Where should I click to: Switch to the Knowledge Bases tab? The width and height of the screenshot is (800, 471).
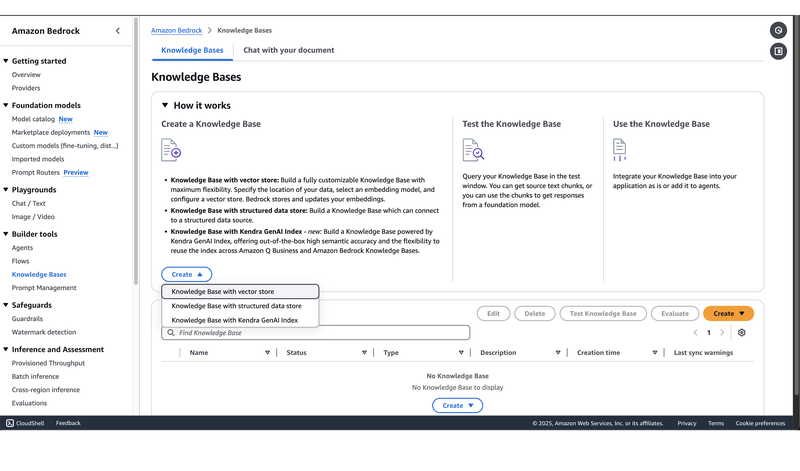[x=192, y=50]
